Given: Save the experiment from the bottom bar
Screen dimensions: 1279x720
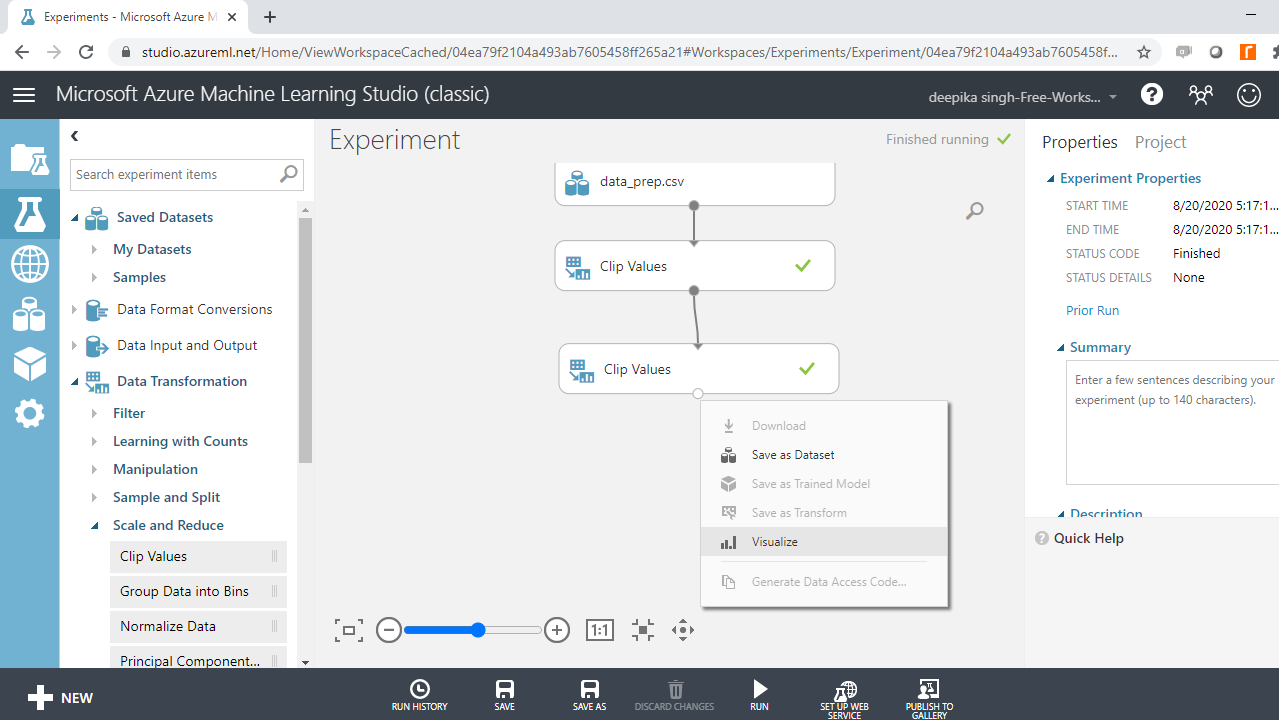Looking at the screenshot, I should coord(505,695).
